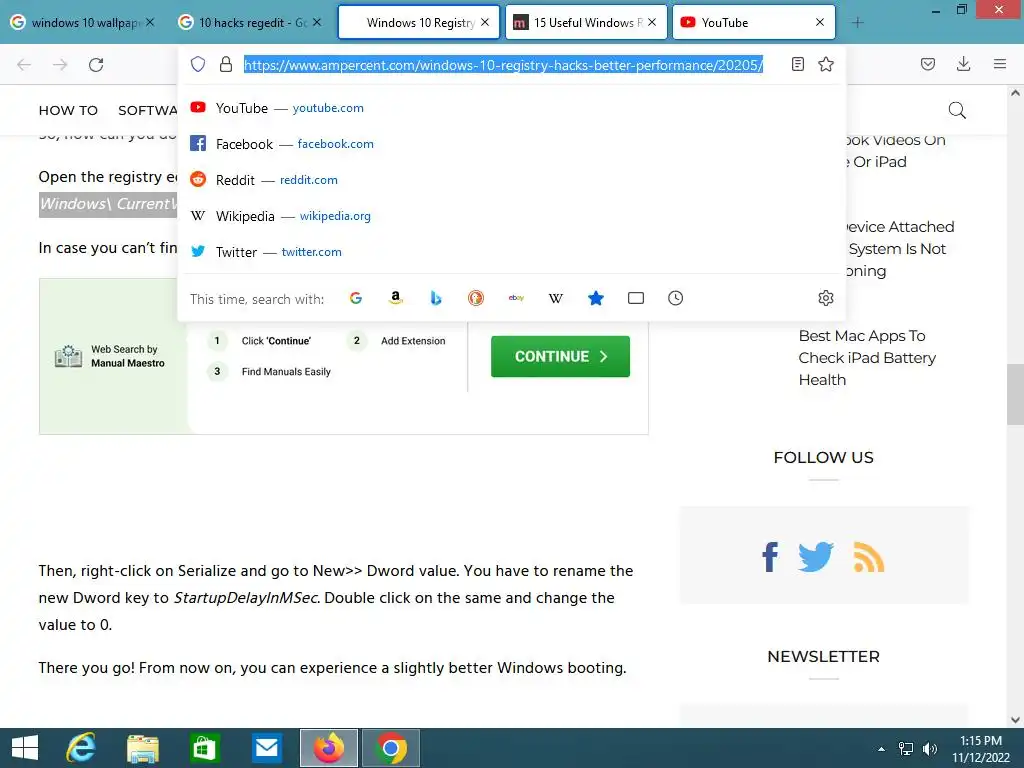Toggle reader view icon in address bar

(x=797, y=64)
